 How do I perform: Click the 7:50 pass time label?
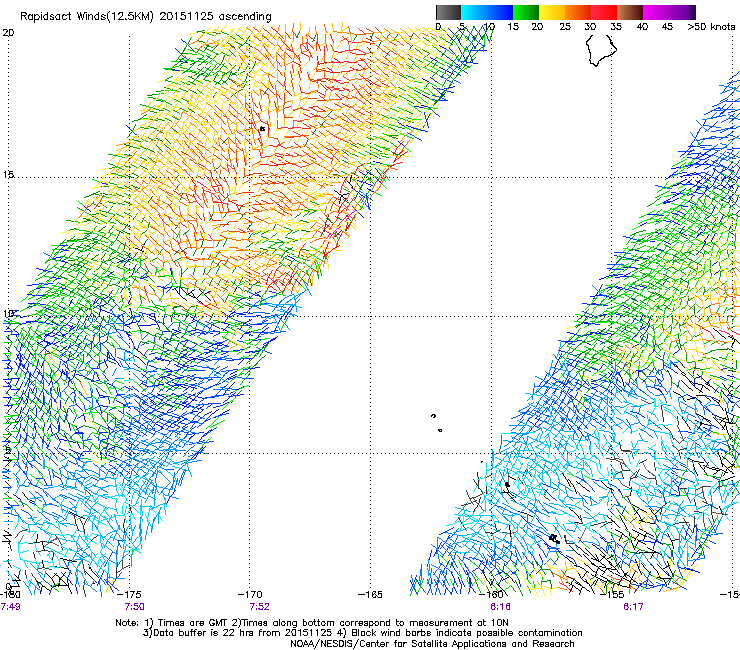(x=135, y=607)
